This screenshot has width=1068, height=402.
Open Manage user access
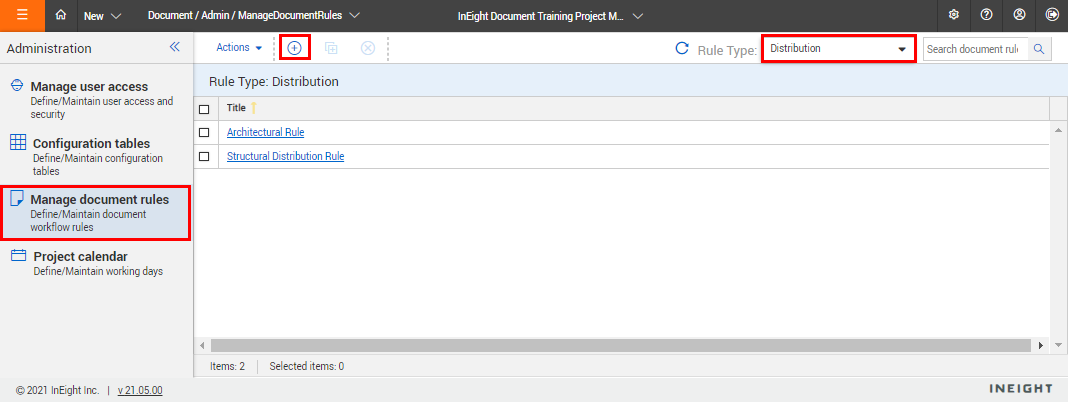pos(95,99)
